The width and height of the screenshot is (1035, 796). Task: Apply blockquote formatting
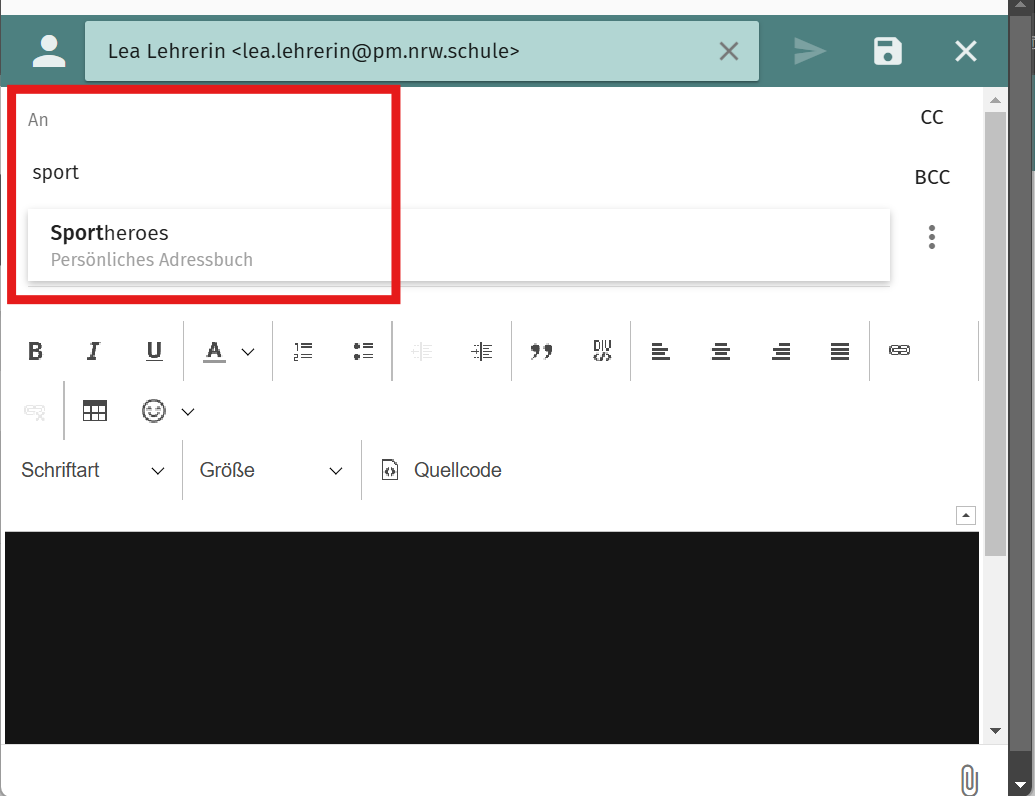point(542,351)
